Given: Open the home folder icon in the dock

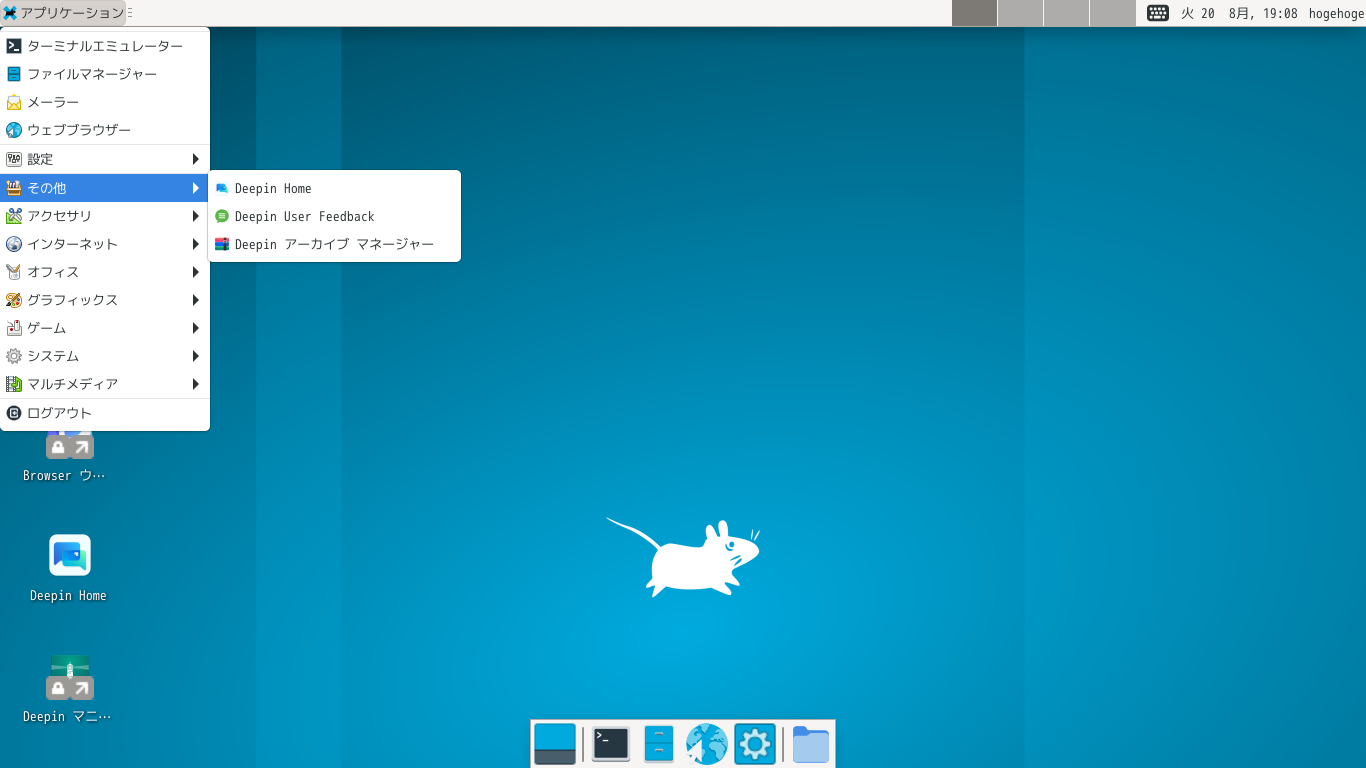Looking at the screenshot, I should pyautogui.click(x=811, y=744).
